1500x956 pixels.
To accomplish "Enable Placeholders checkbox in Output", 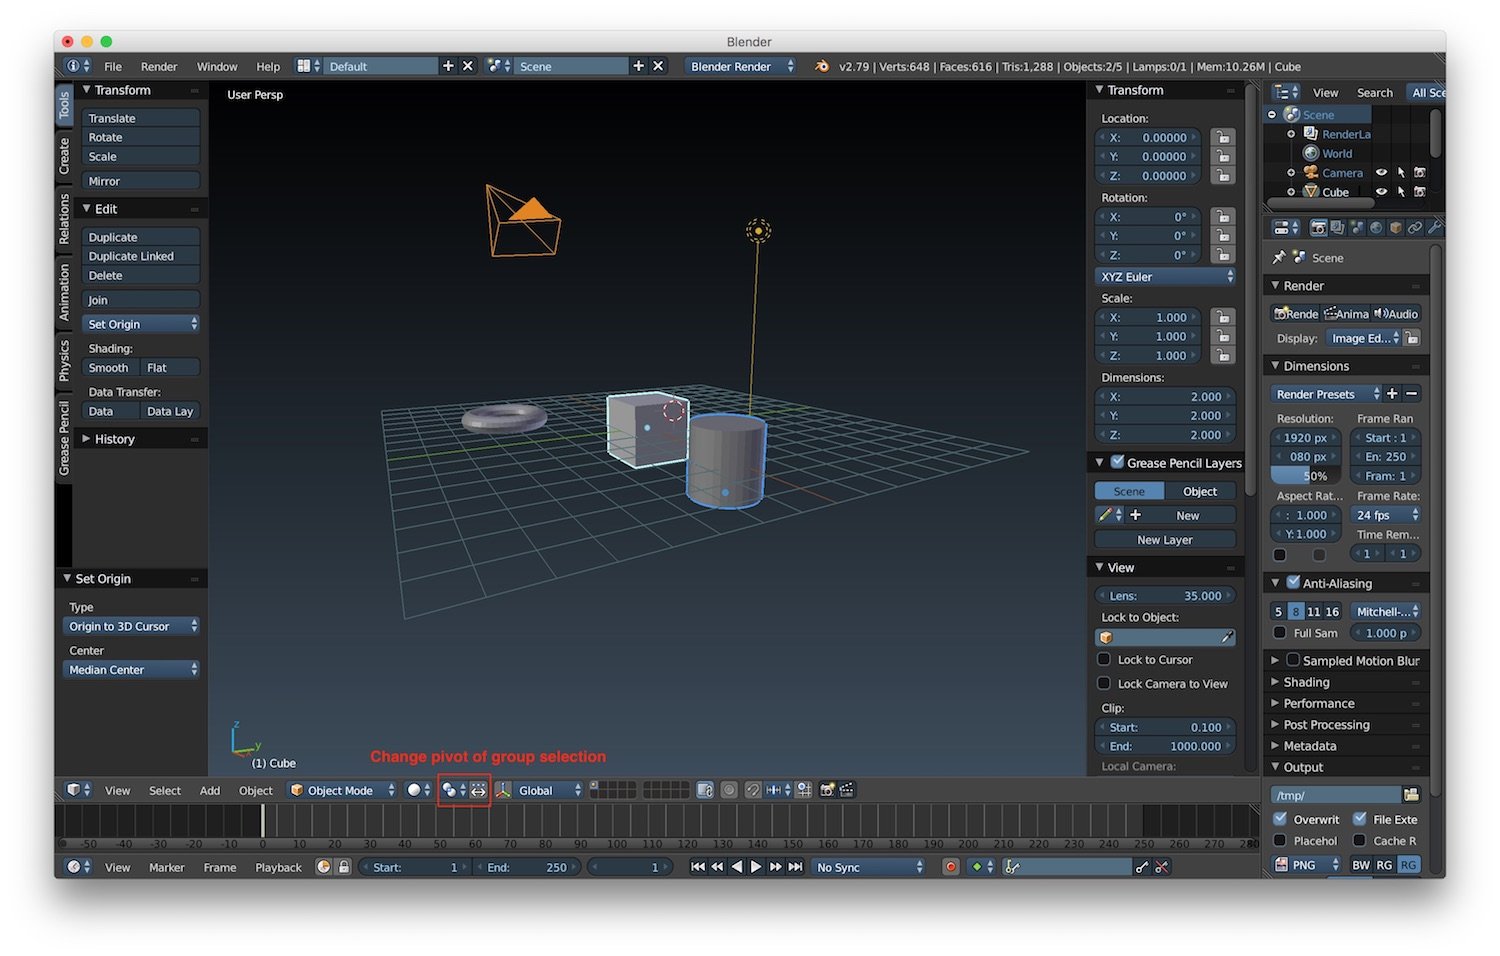I will click(x=1279, y=841).
